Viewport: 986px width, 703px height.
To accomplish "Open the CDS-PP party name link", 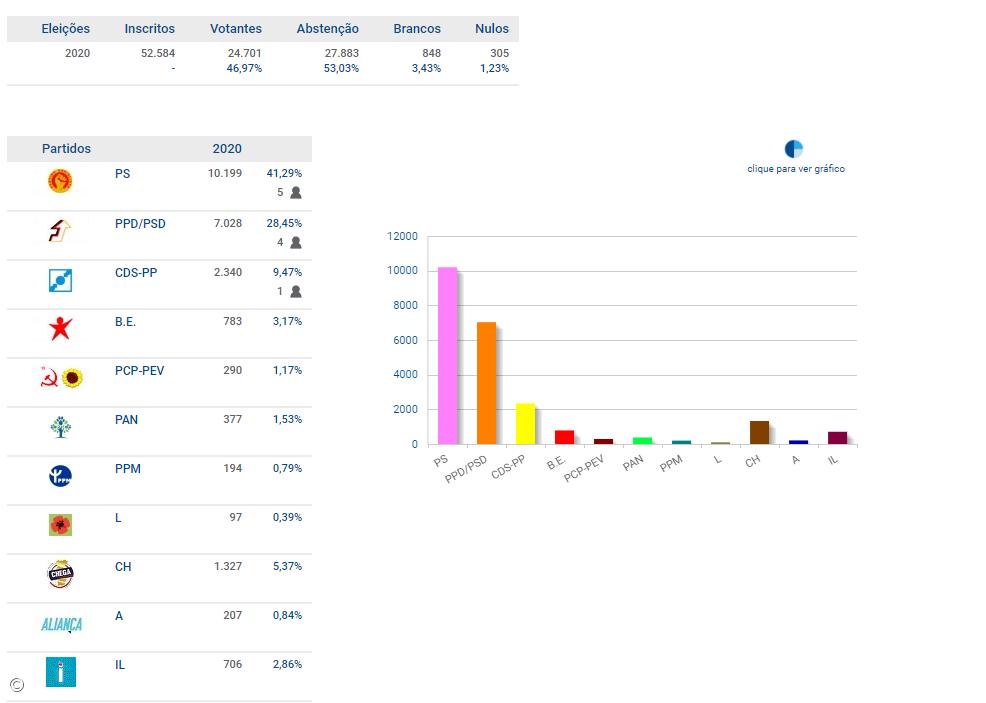I will click(x=136, y=272).
